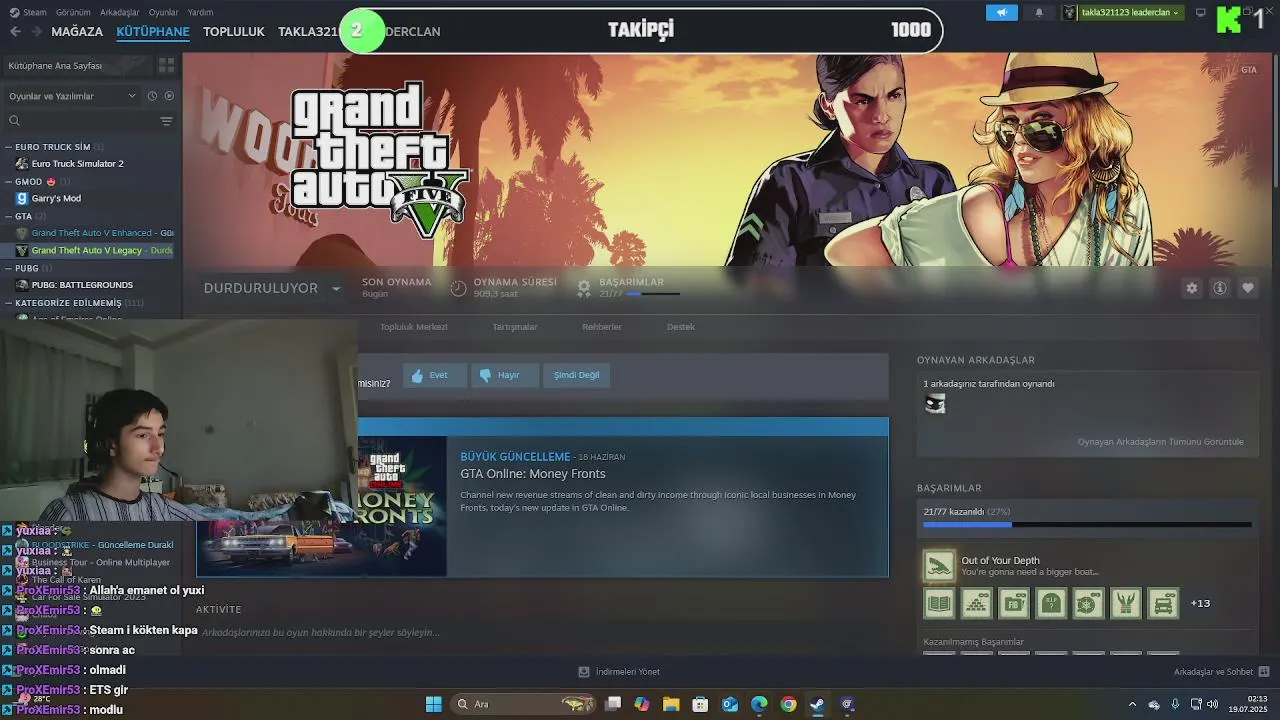Click the Money Fronts update thumbnail

tap(322, 505)
